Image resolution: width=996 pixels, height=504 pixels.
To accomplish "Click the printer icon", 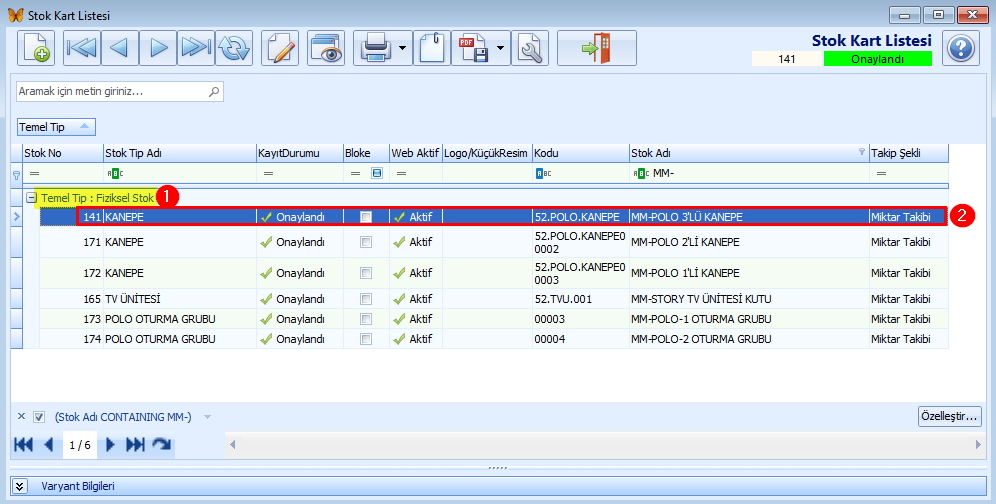I will pyautogui.click(x=375, y=48).
